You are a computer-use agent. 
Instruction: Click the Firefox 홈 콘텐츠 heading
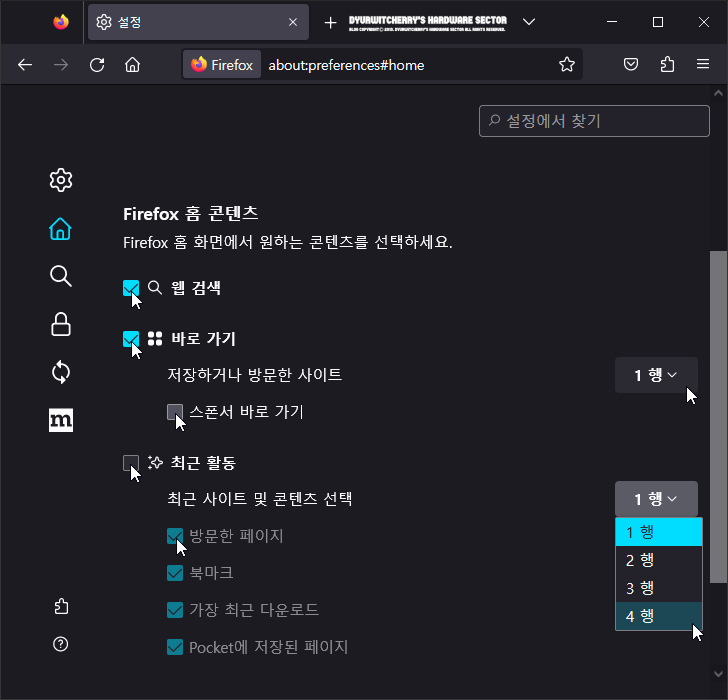tap(191, 214)
